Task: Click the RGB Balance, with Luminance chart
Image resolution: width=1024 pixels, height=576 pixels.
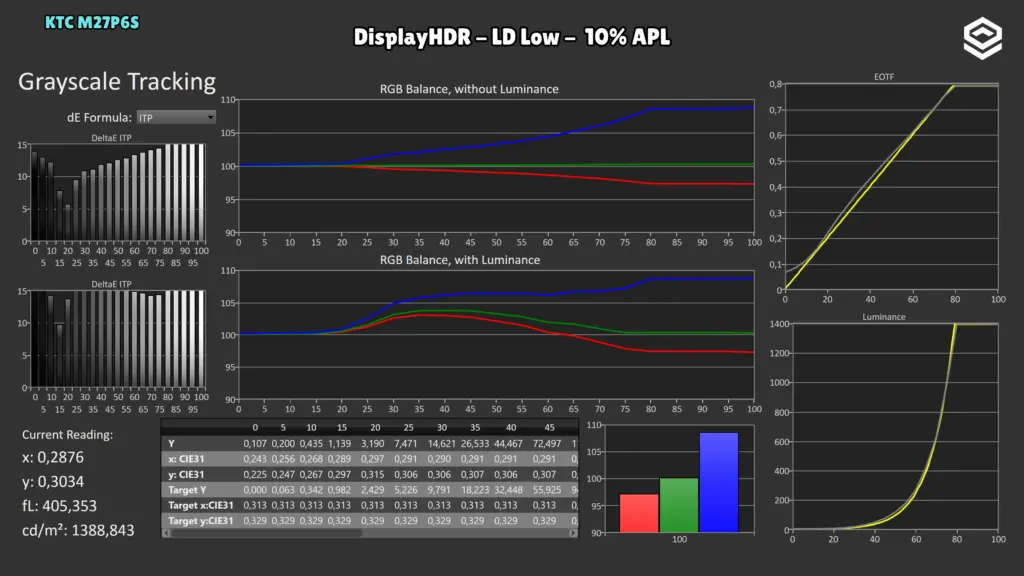Action: tap(496, 334)
